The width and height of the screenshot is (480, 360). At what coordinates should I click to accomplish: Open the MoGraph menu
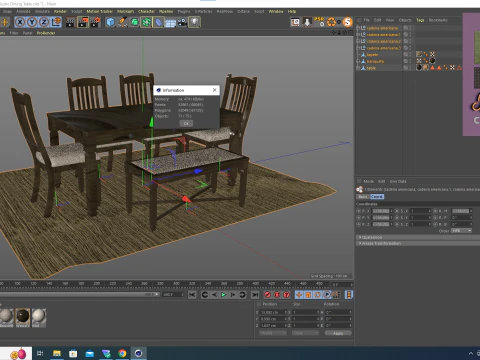point(125,11)
